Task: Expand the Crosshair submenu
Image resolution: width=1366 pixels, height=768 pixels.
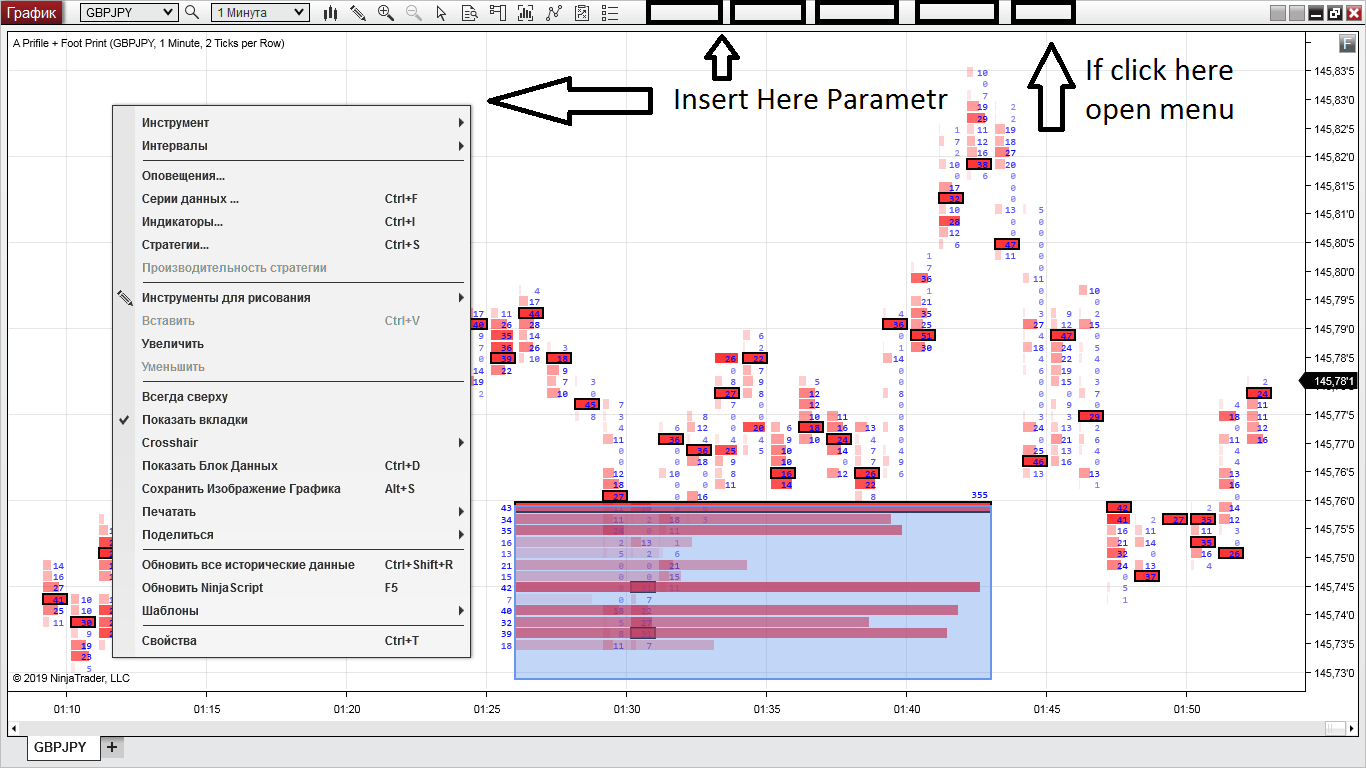Action: coord(291,443)
